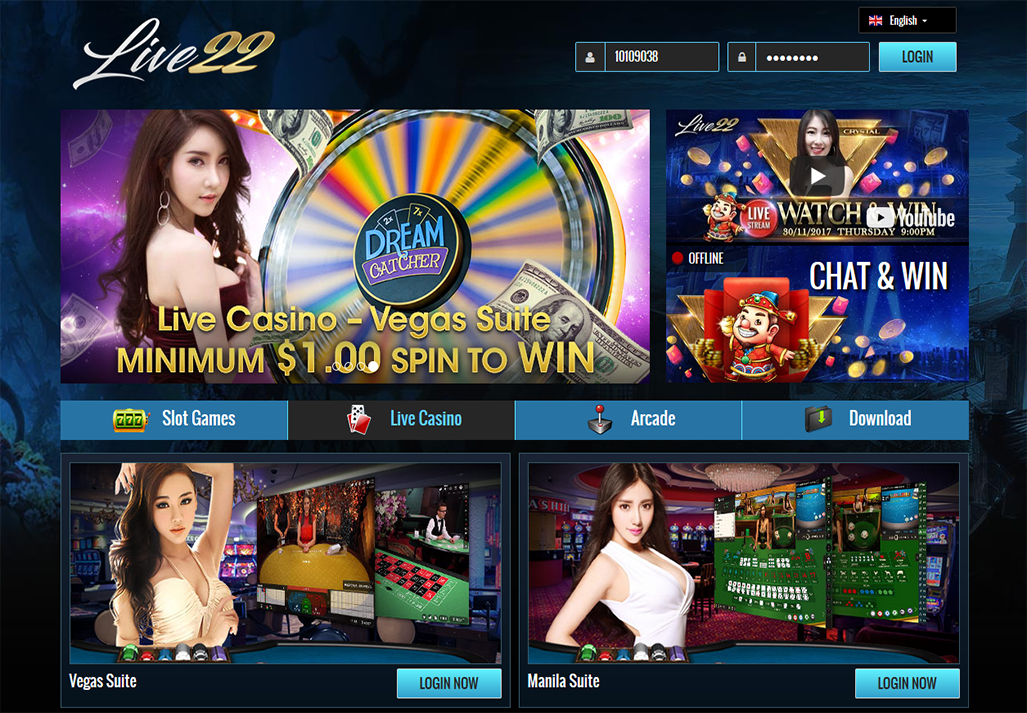Click the joystick Arcade icon
This screenshot has width=1027, height=713.
(599, 420)
